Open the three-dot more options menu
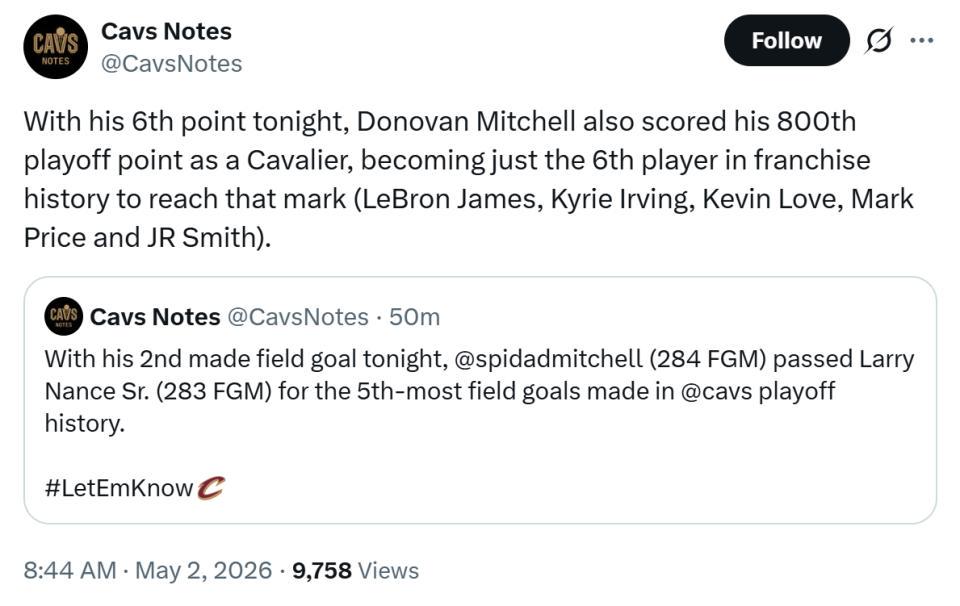 [921, 41]
